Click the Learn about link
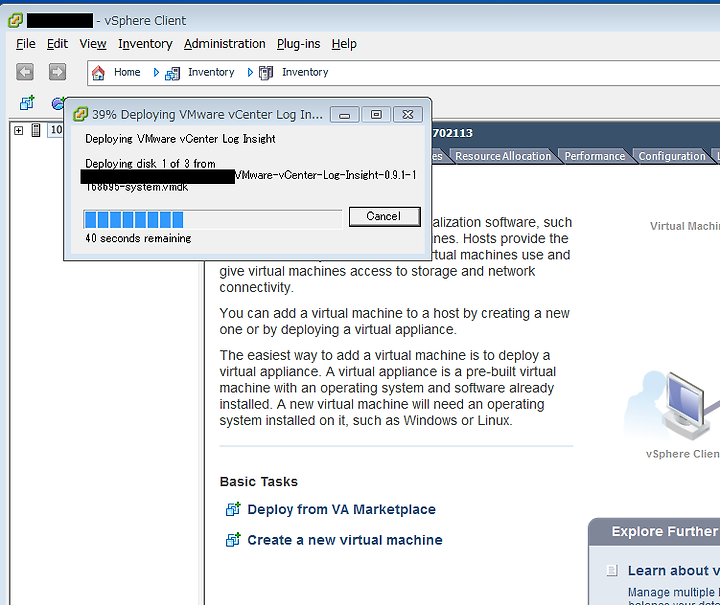 point(674,571)
